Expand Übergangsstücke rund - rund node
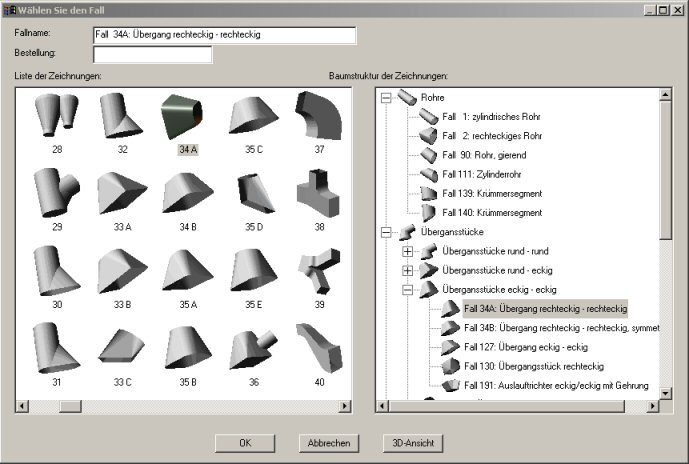Screen dimensions: 689x464 [x=407, y=251]
